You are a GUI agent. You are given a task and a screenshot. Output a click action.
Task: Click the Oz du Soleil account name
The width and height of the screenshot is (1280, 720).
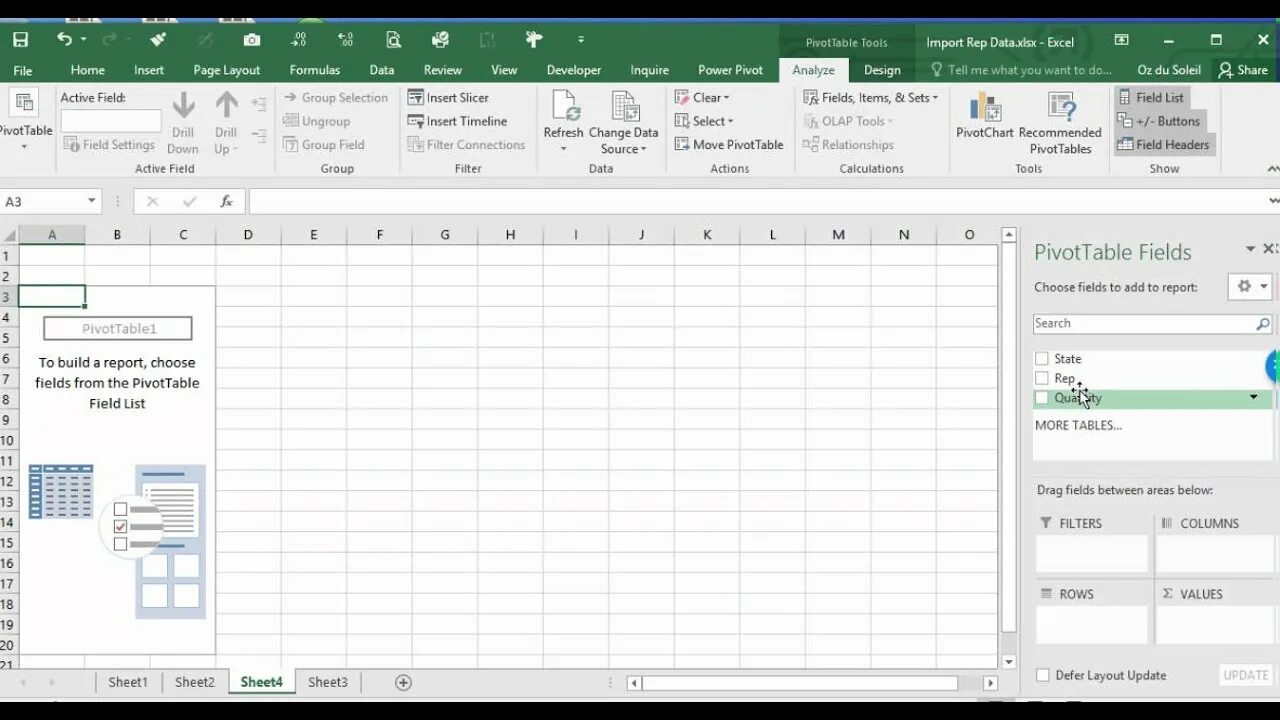(1169, 70)
